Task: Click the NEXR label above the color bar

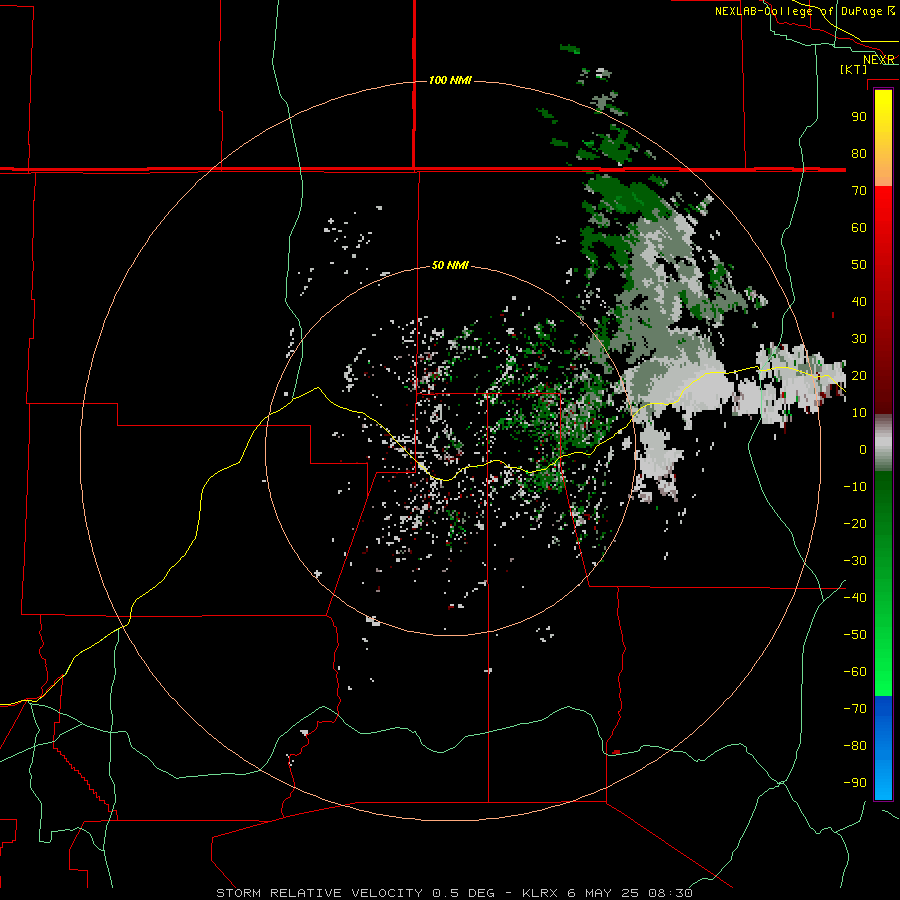Action: 879,60
